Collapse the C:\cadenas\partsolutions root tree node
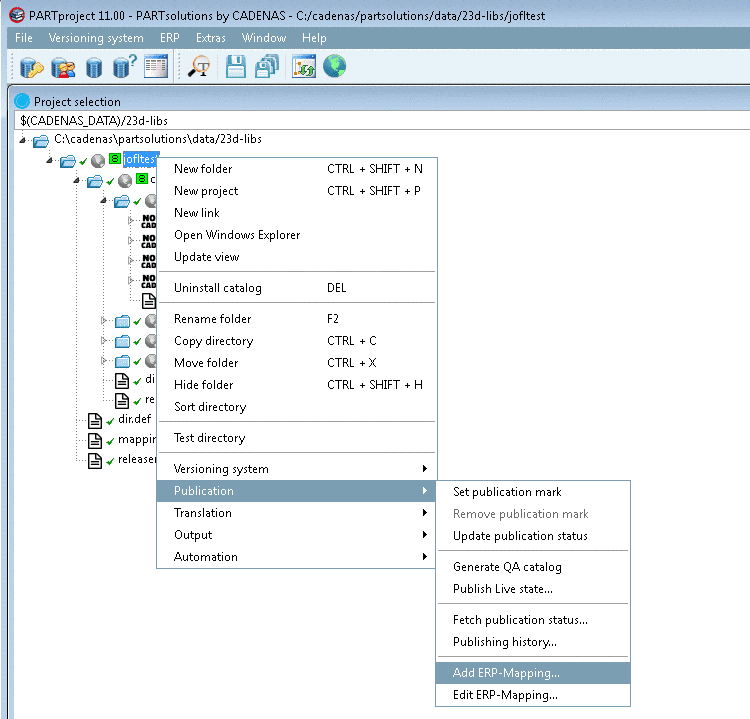 click(24, 140)
